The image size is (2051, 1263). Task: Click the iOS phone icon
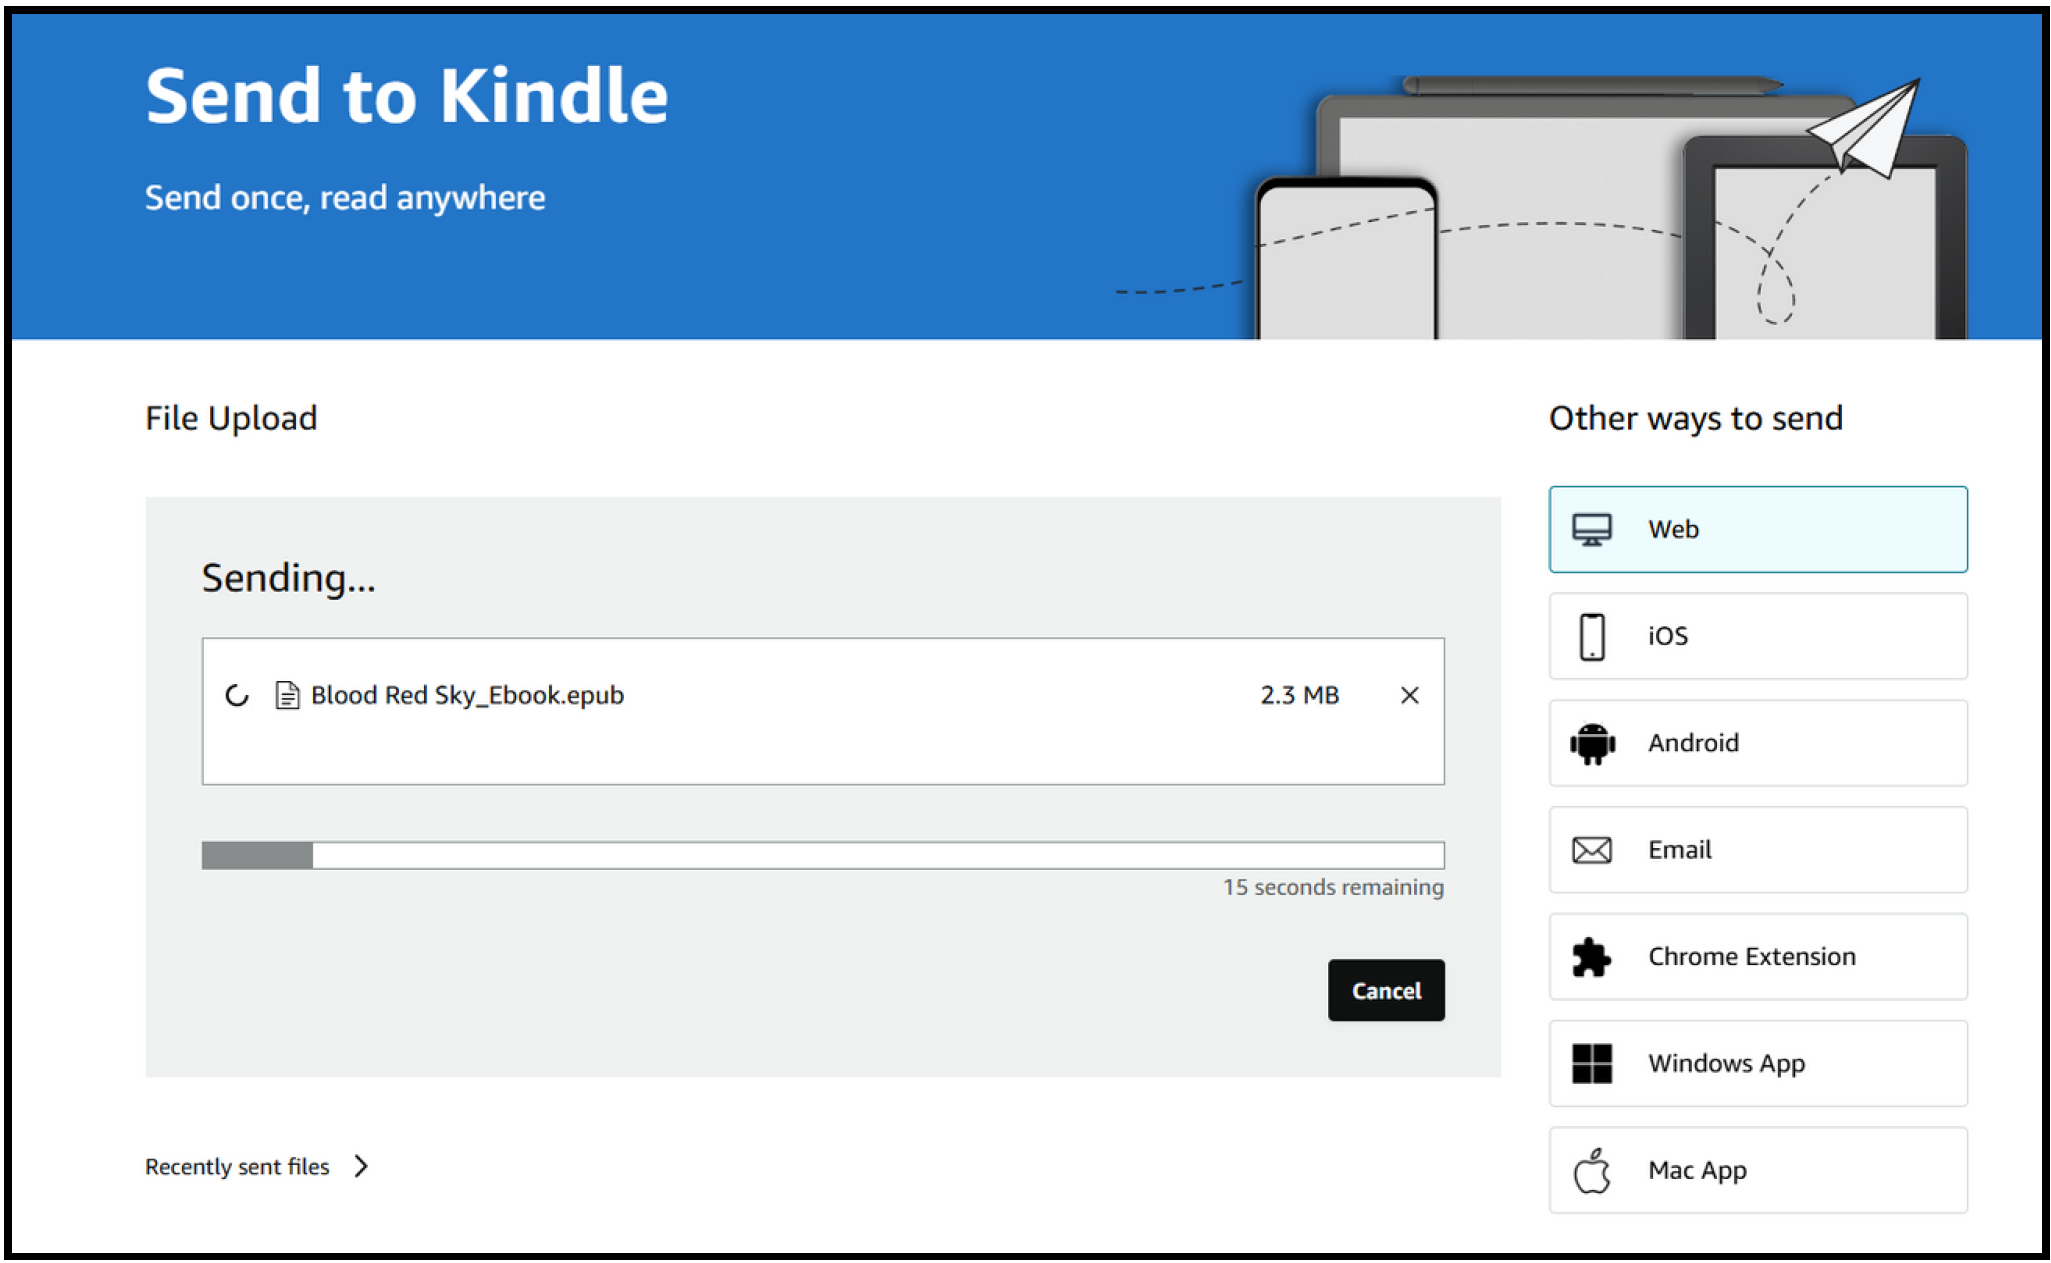(x=1591, y=636)
